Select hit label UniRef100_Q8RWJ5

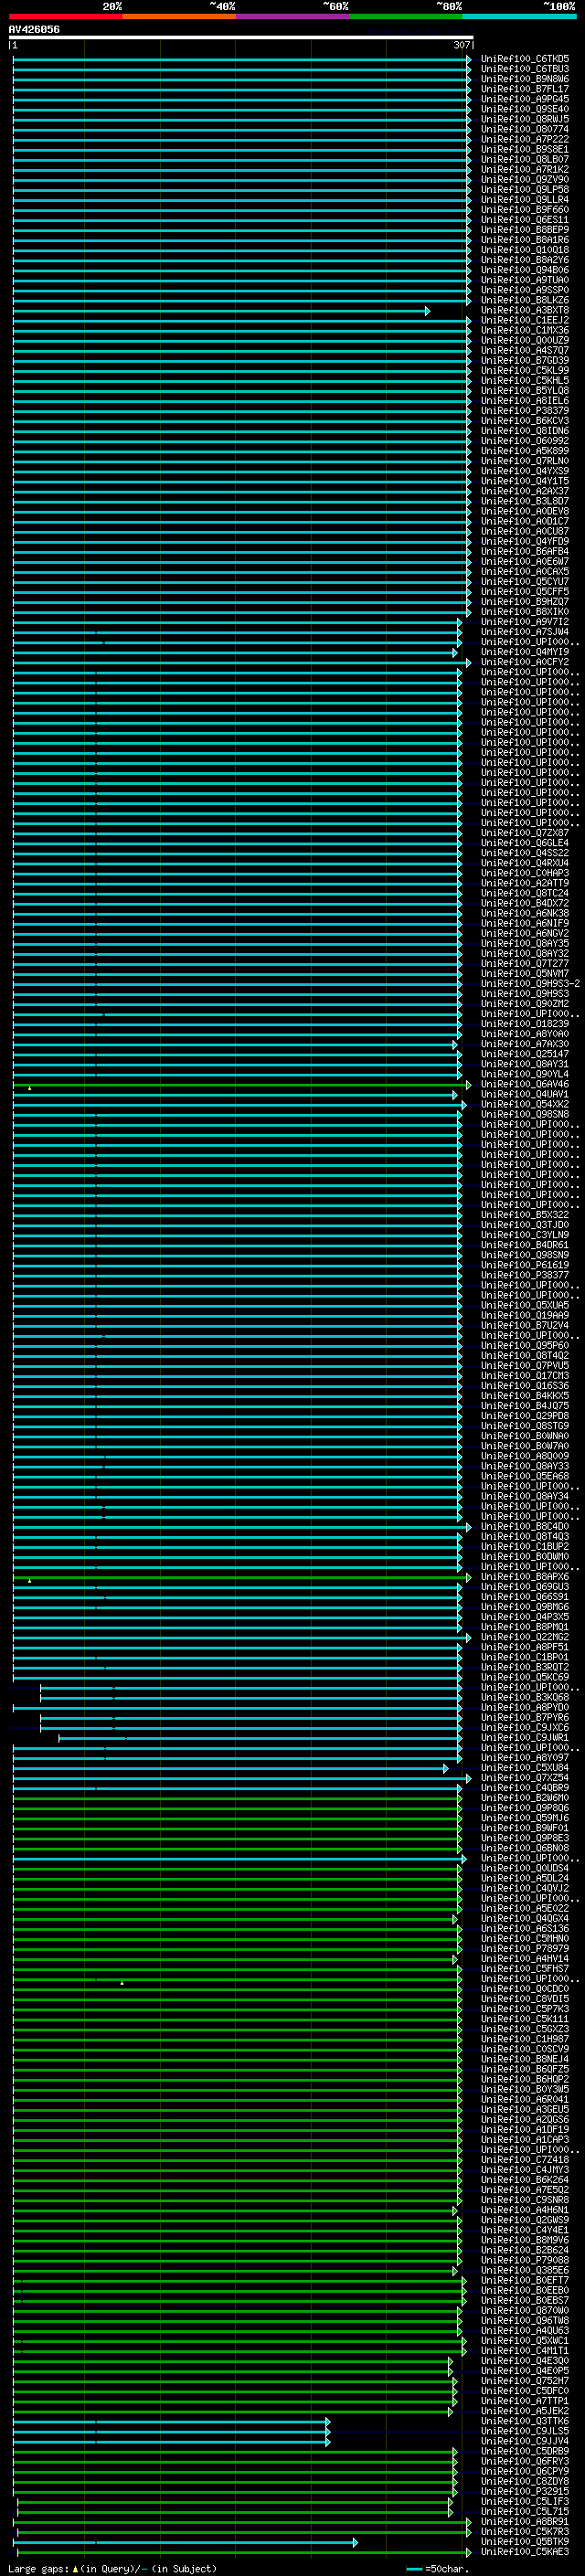pyautogui.click(x=525, y=119)
